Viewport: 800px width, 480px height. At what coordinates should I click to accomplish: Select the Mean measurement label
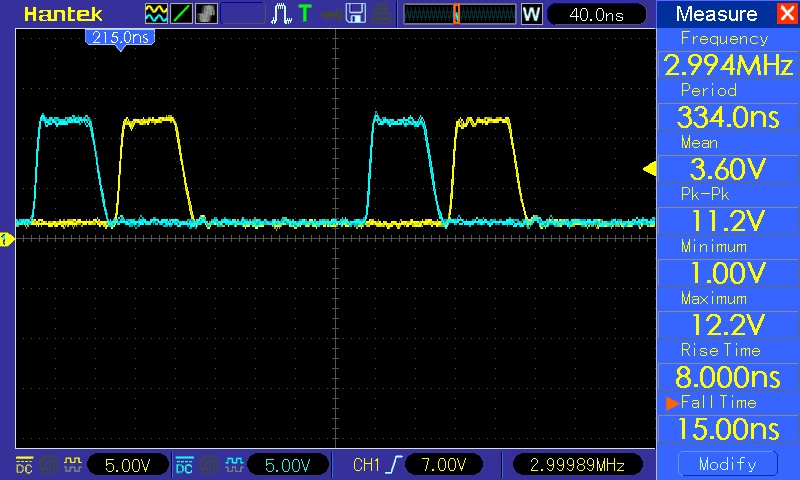pyautogui.click(x=699, y=142)
